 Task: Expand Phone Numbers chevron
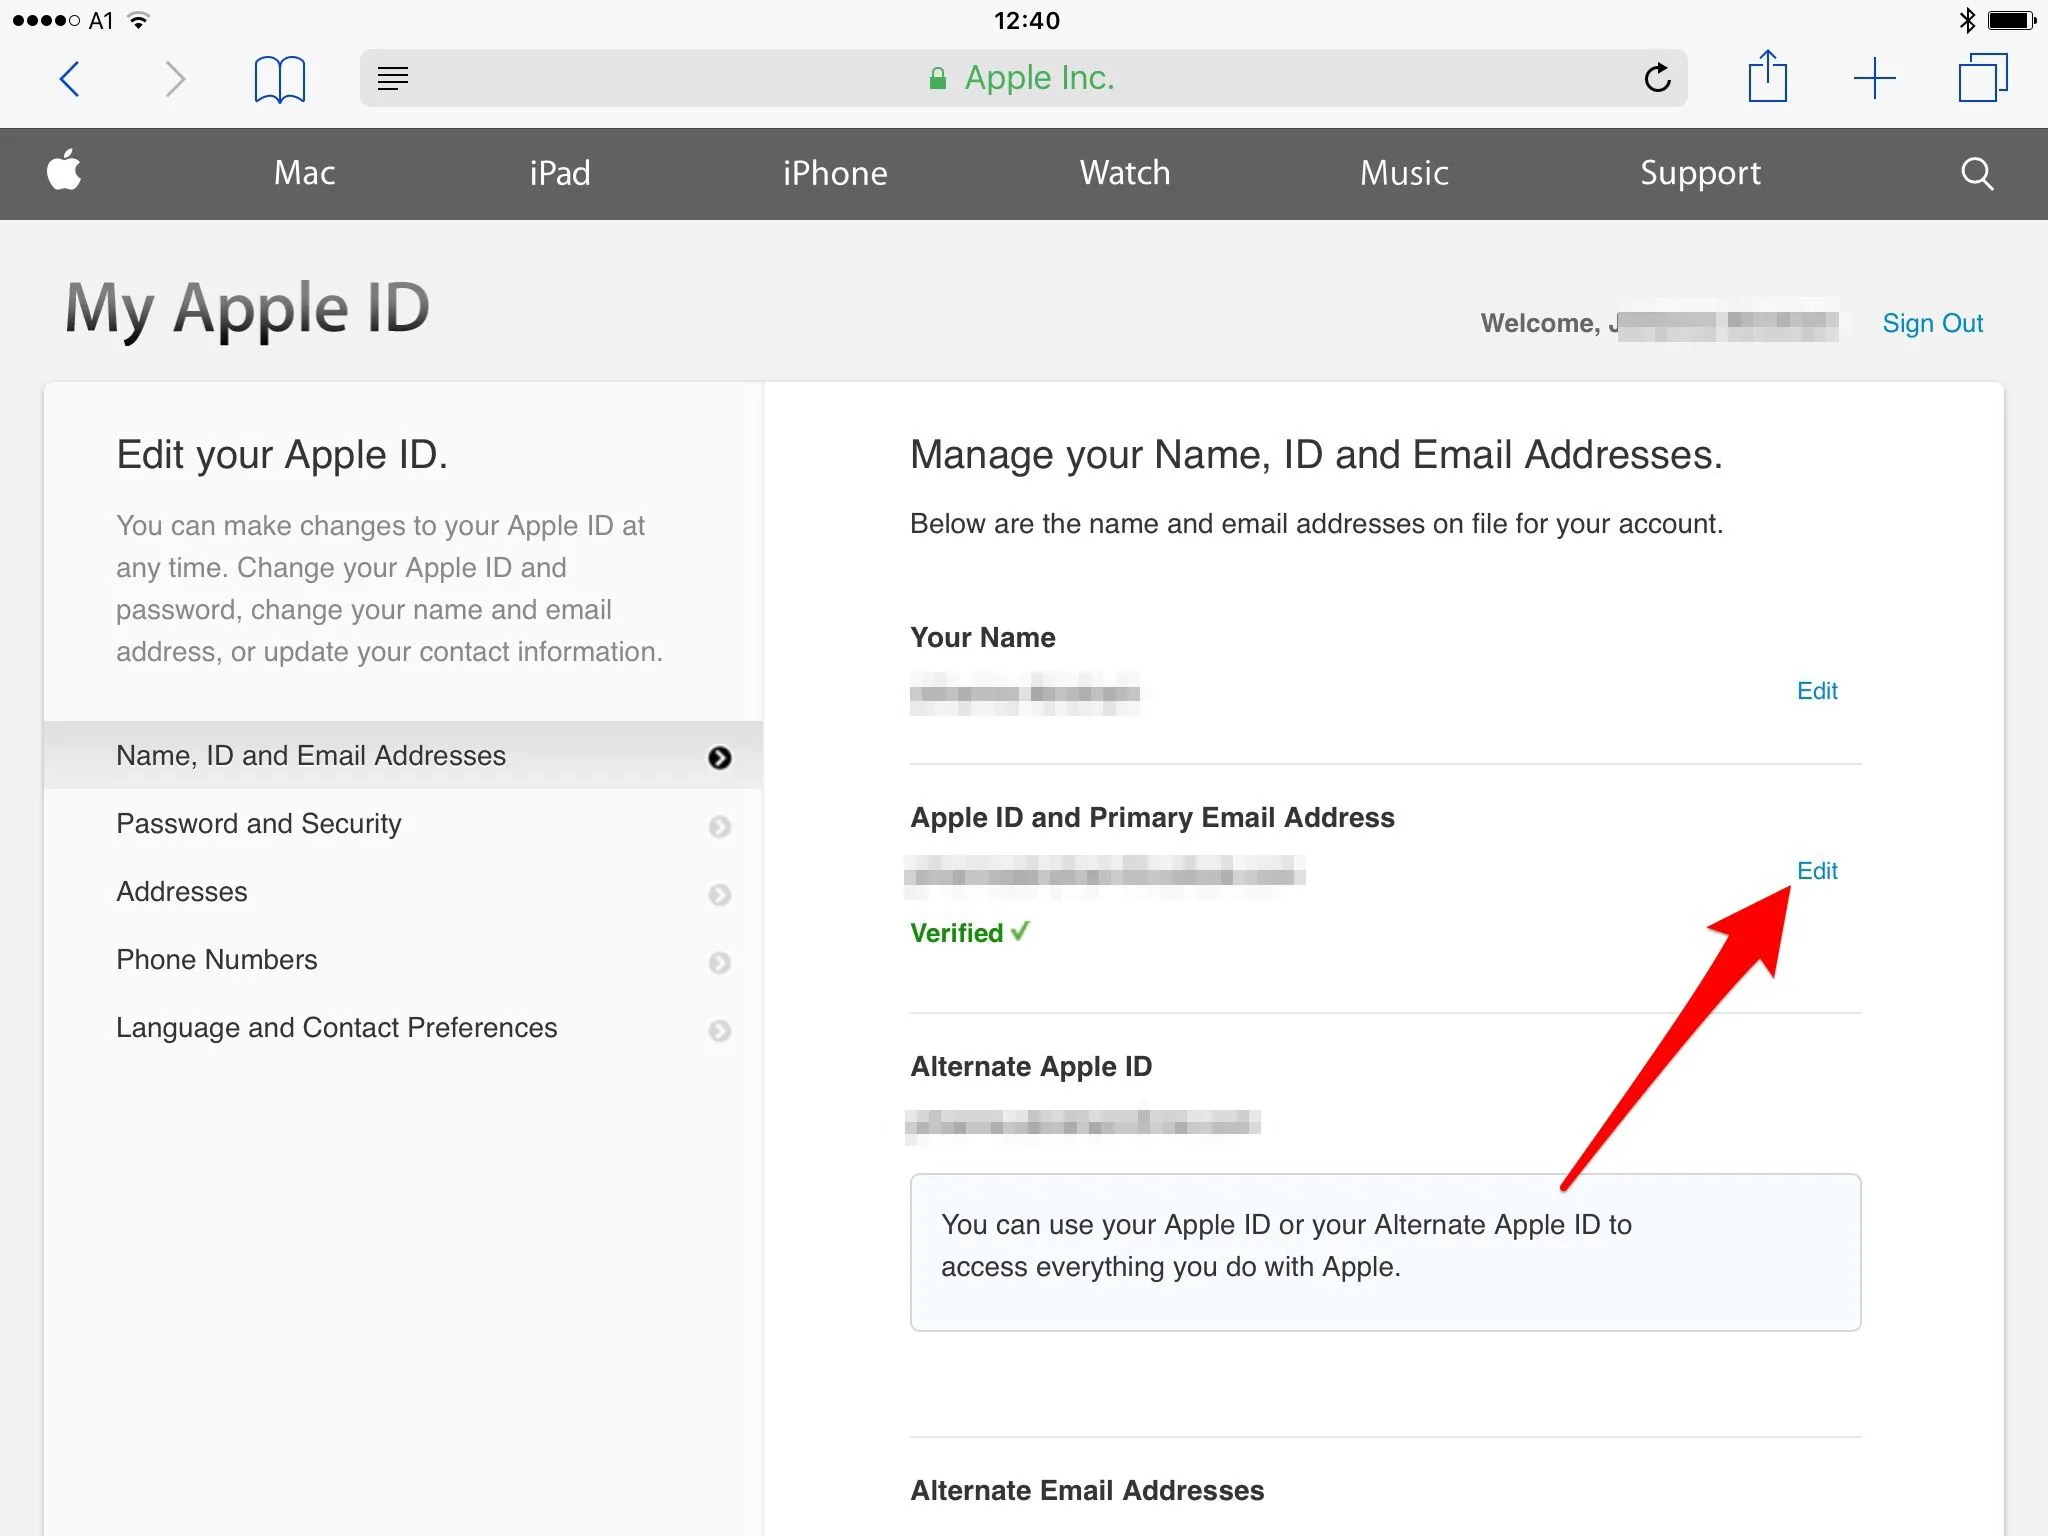(719, 962)
